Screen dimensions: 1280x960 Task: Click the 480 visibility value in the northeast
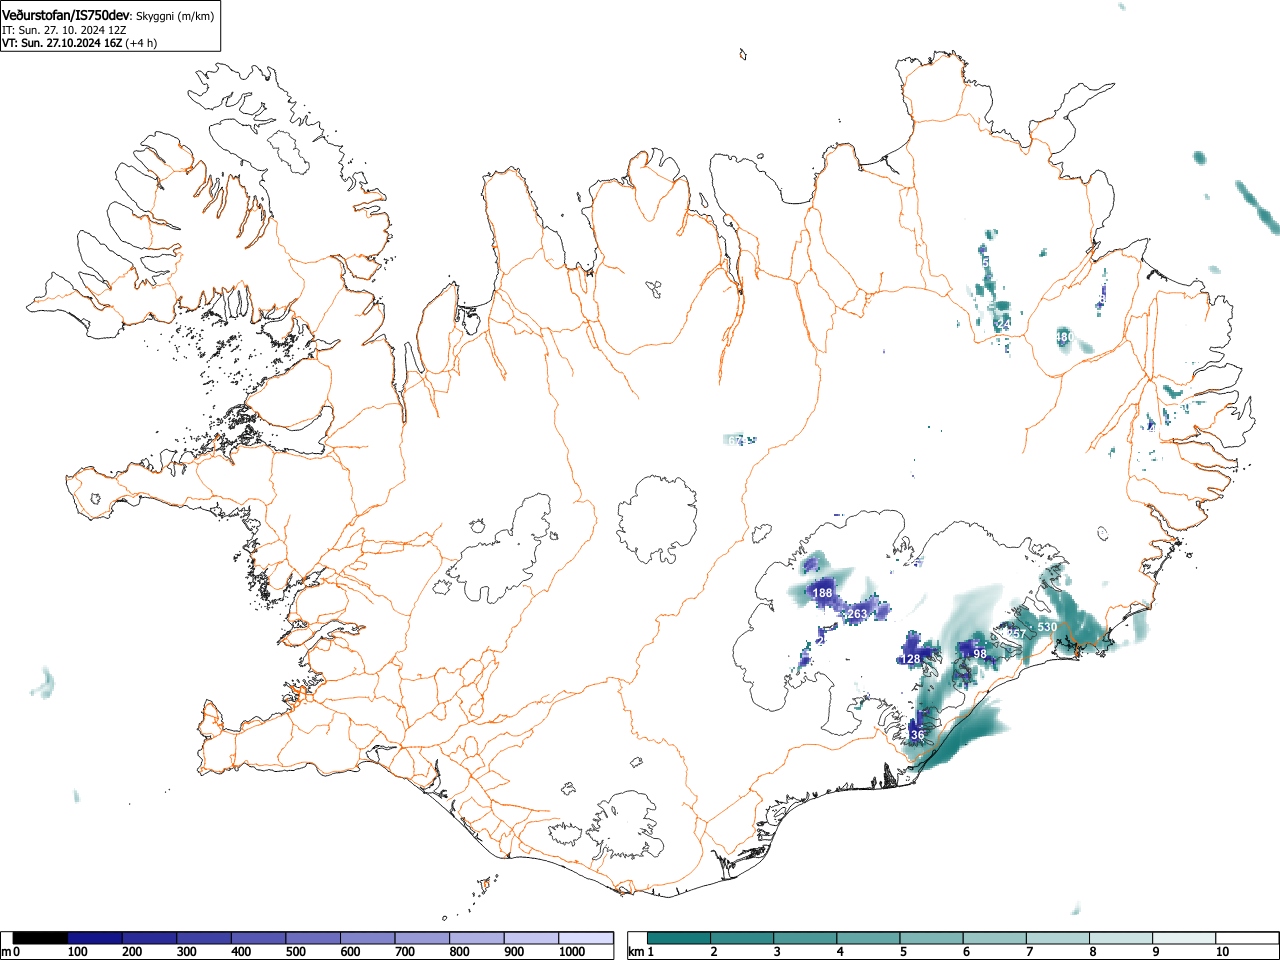pos(1065,338)
